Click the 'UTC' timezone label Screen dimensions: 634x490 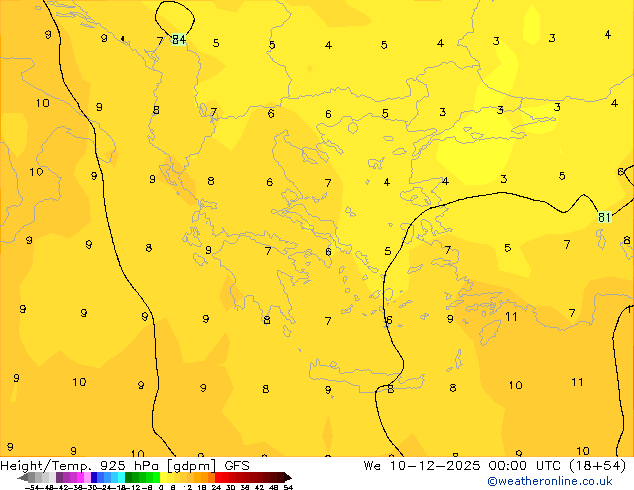coord(548,466)
